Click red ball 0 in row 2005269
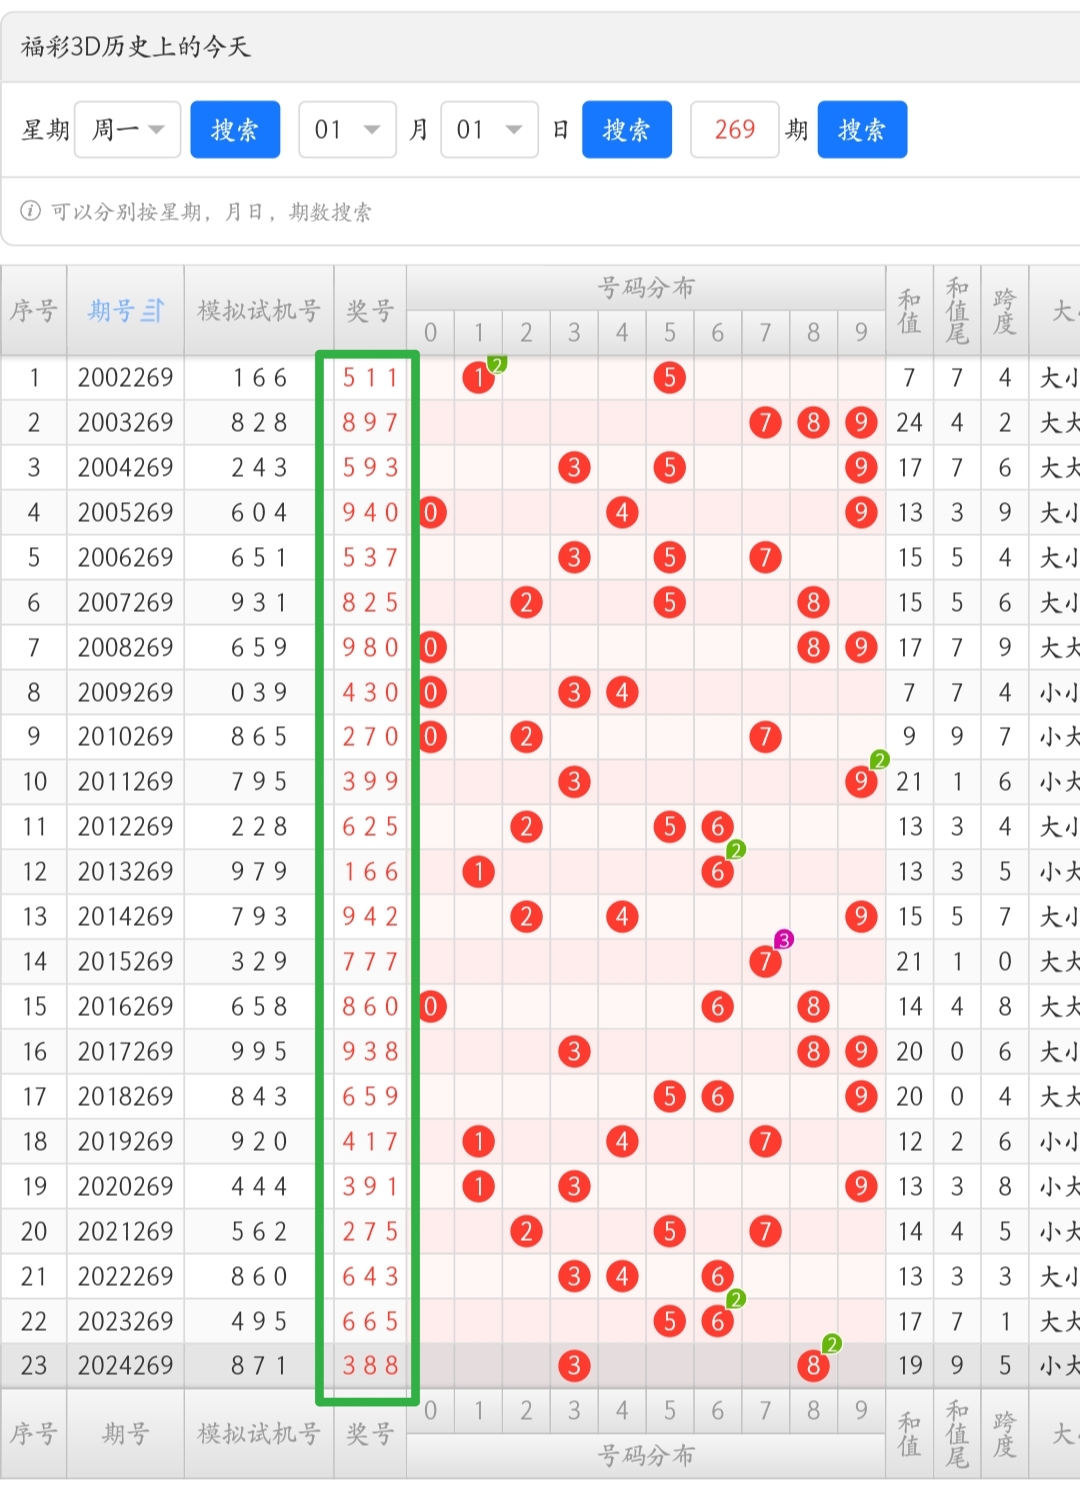This screenshot has width=1080, height=1495. pyautogui.click(x=431, y=513)
